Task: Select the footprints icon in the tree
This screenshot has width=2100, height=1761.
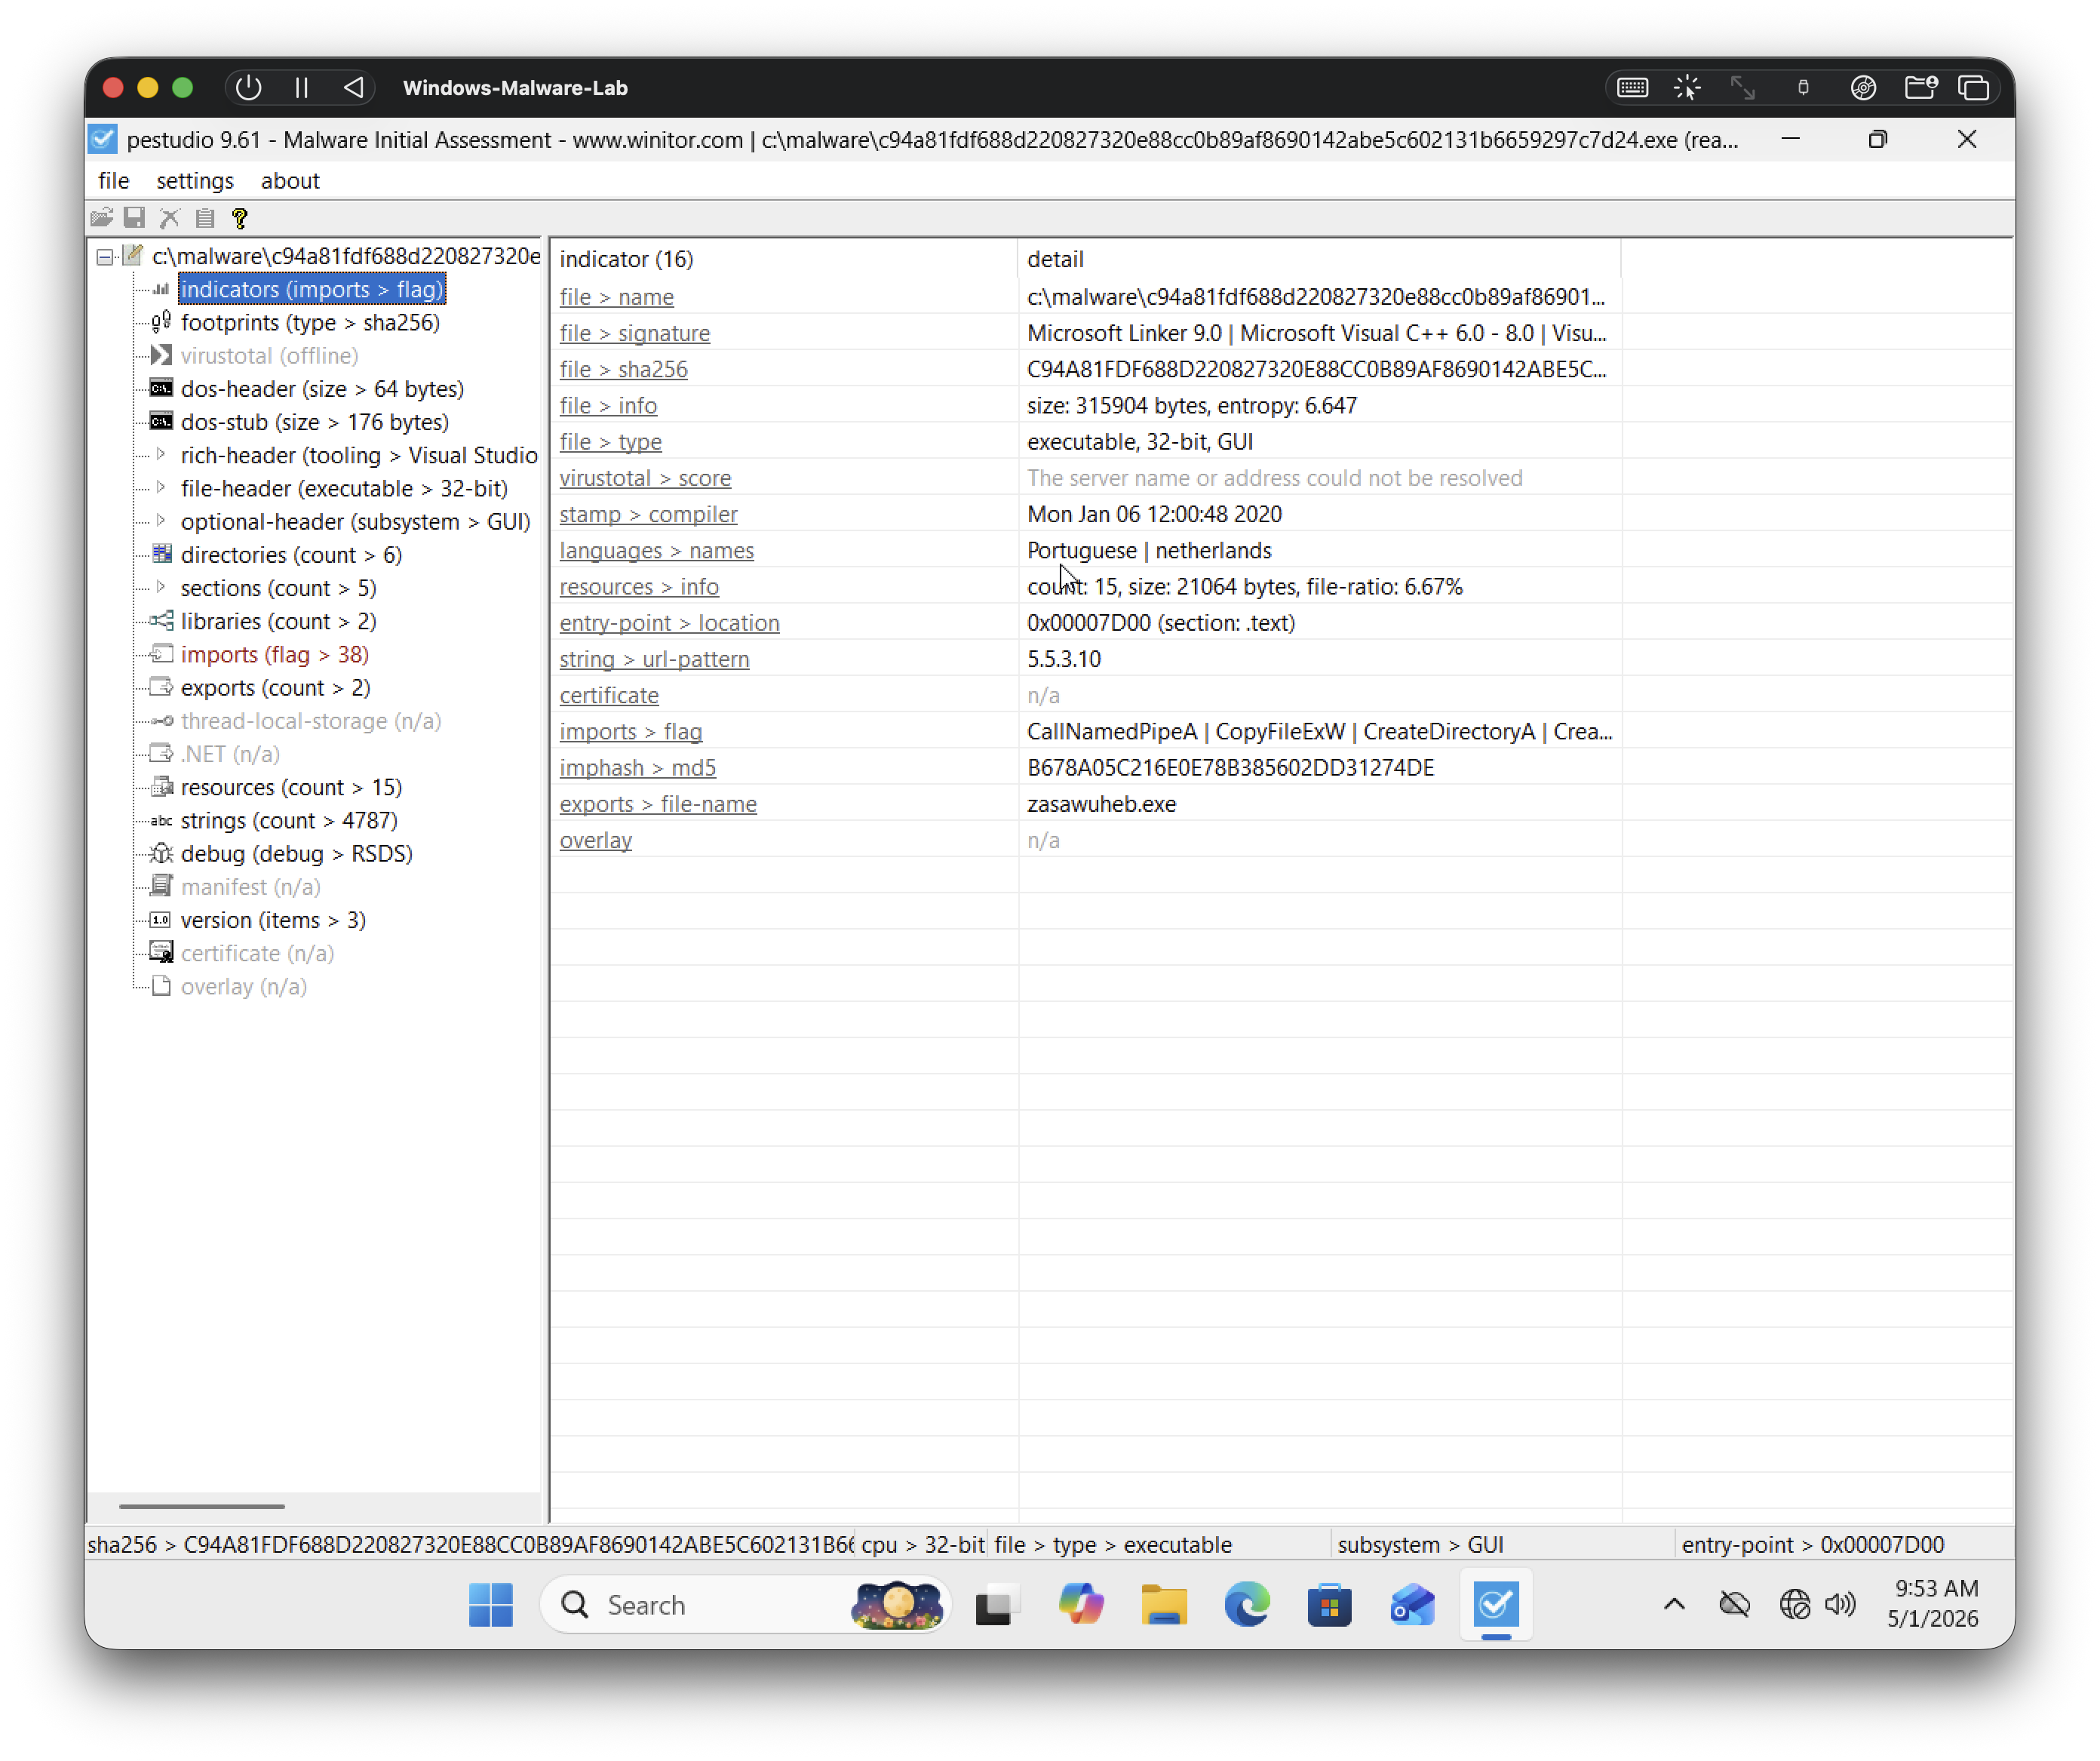Action: click(161, 322)
